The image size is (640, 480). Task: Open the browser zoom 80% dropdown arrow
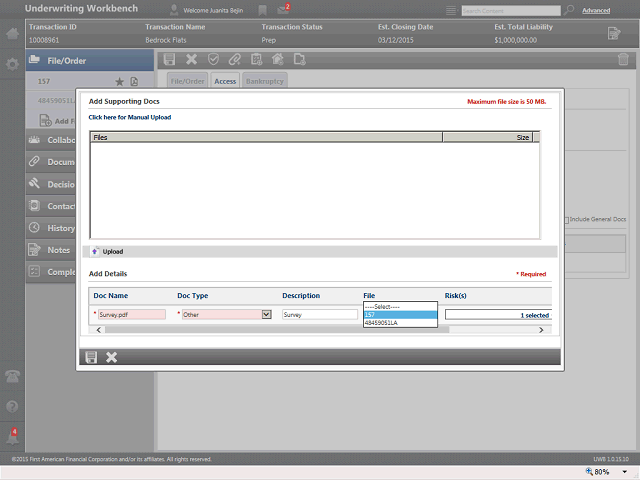(624, 472)
